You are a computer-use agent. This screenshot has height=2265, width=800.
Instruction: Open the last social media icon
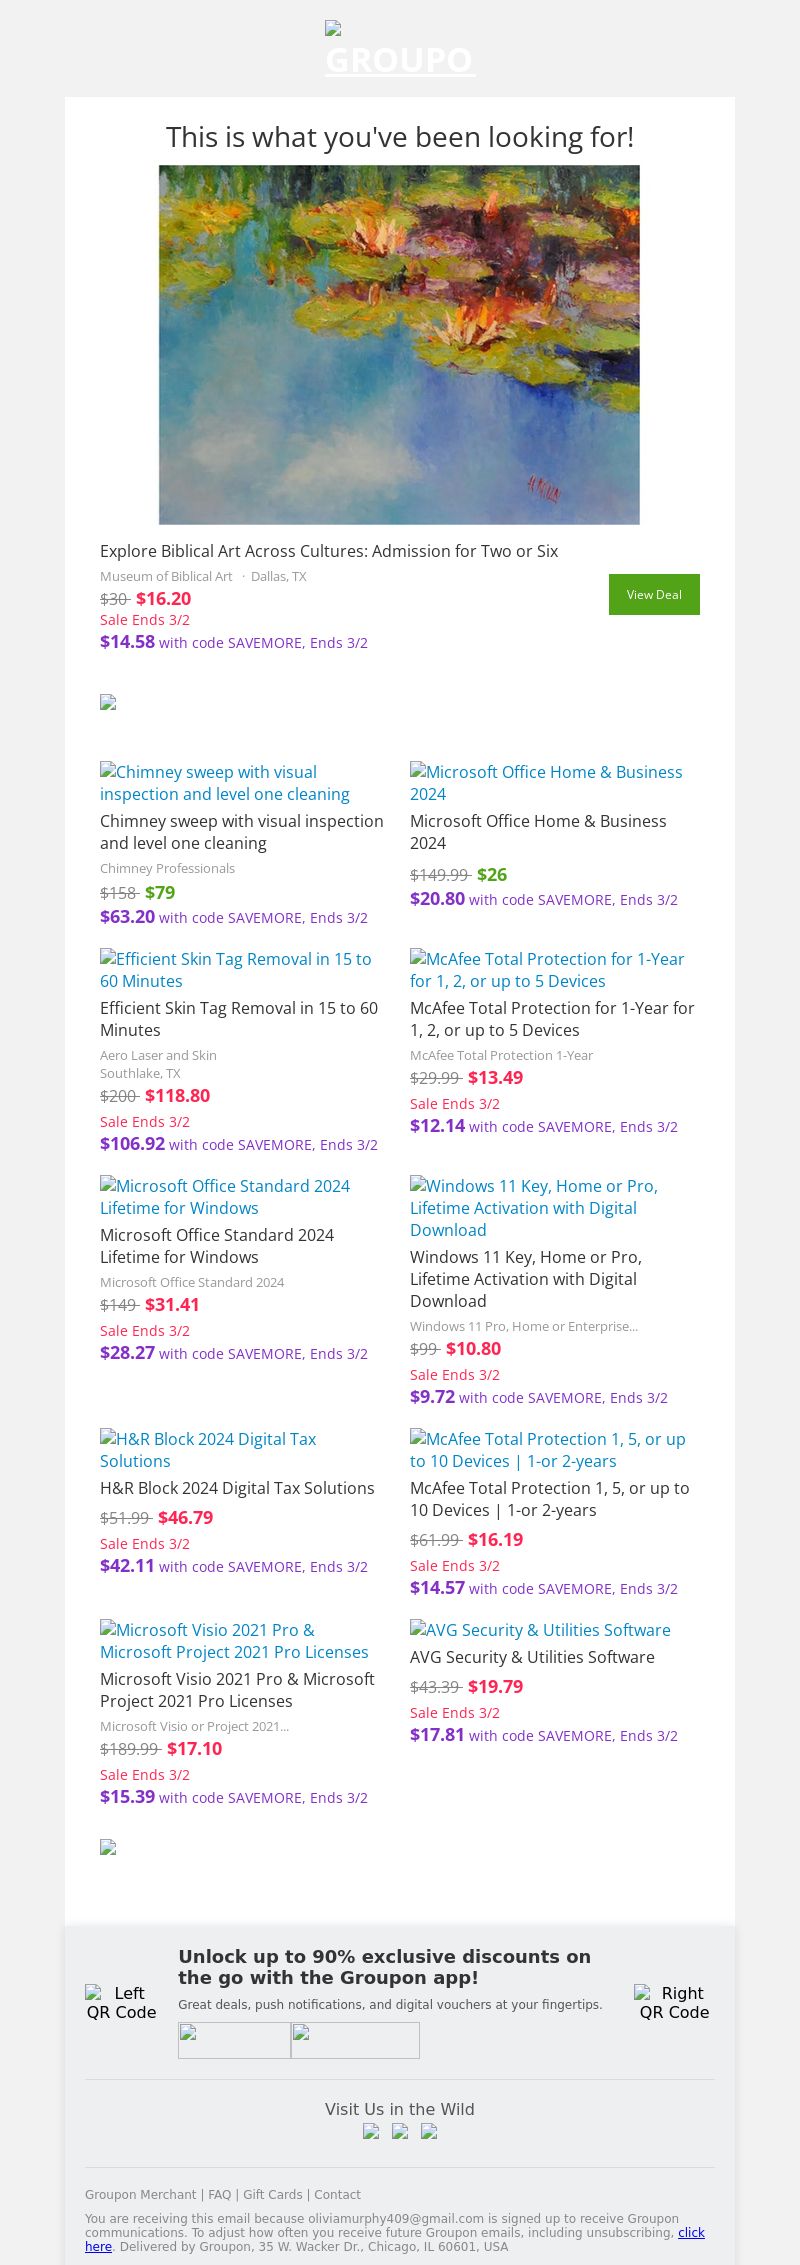(429, 2131)
